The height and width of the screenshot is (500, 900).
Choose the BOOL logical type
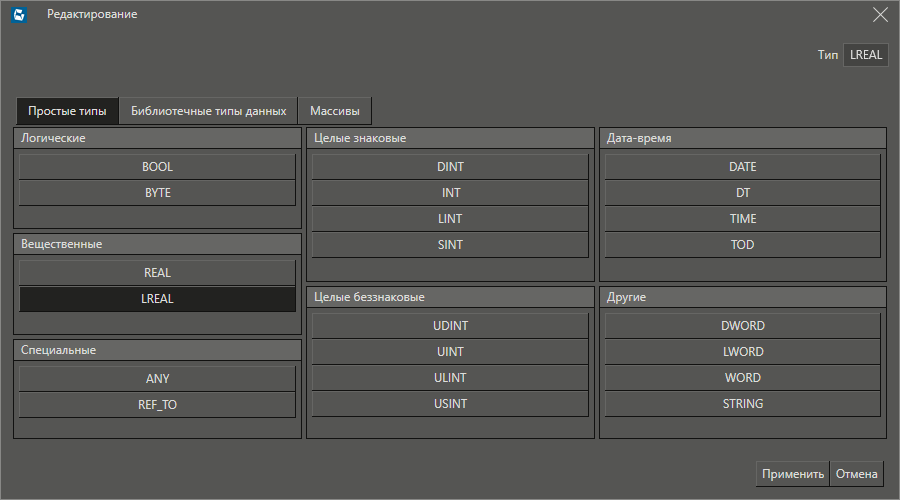pos(157,167)
